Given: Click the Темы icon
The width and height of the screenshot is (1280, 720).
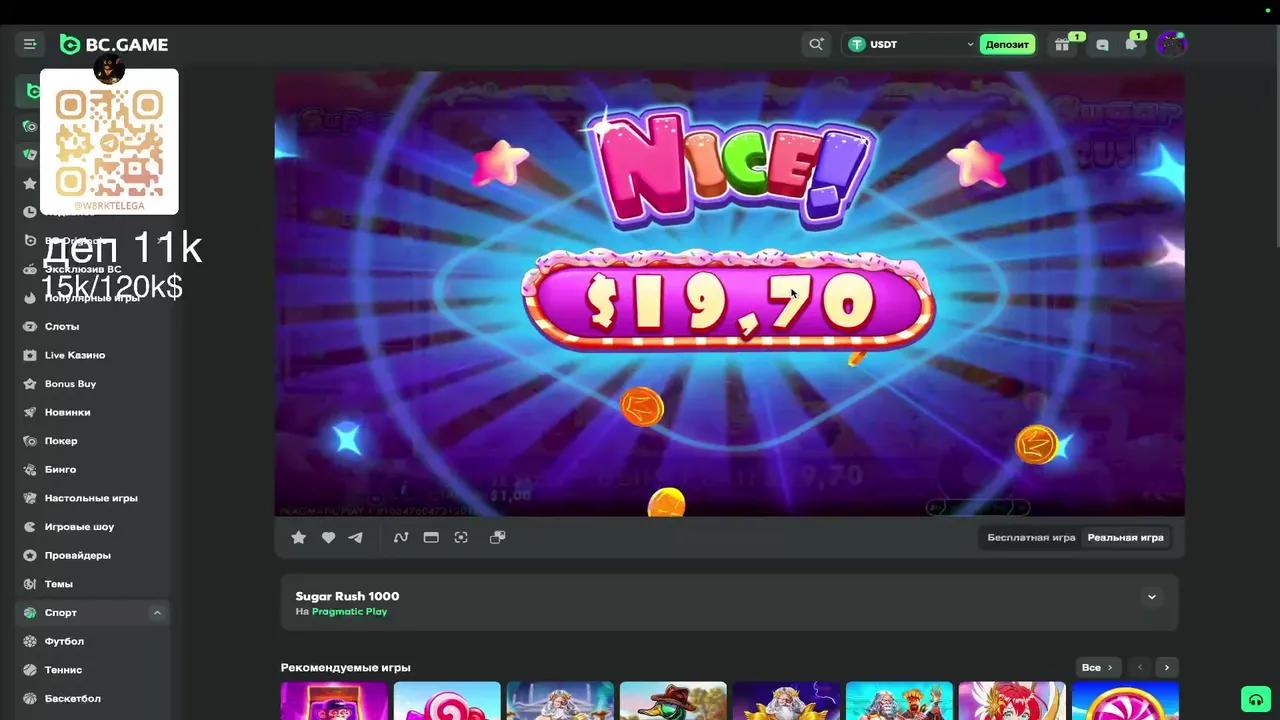Looking at the screenshot, I should tap(30, 584).
